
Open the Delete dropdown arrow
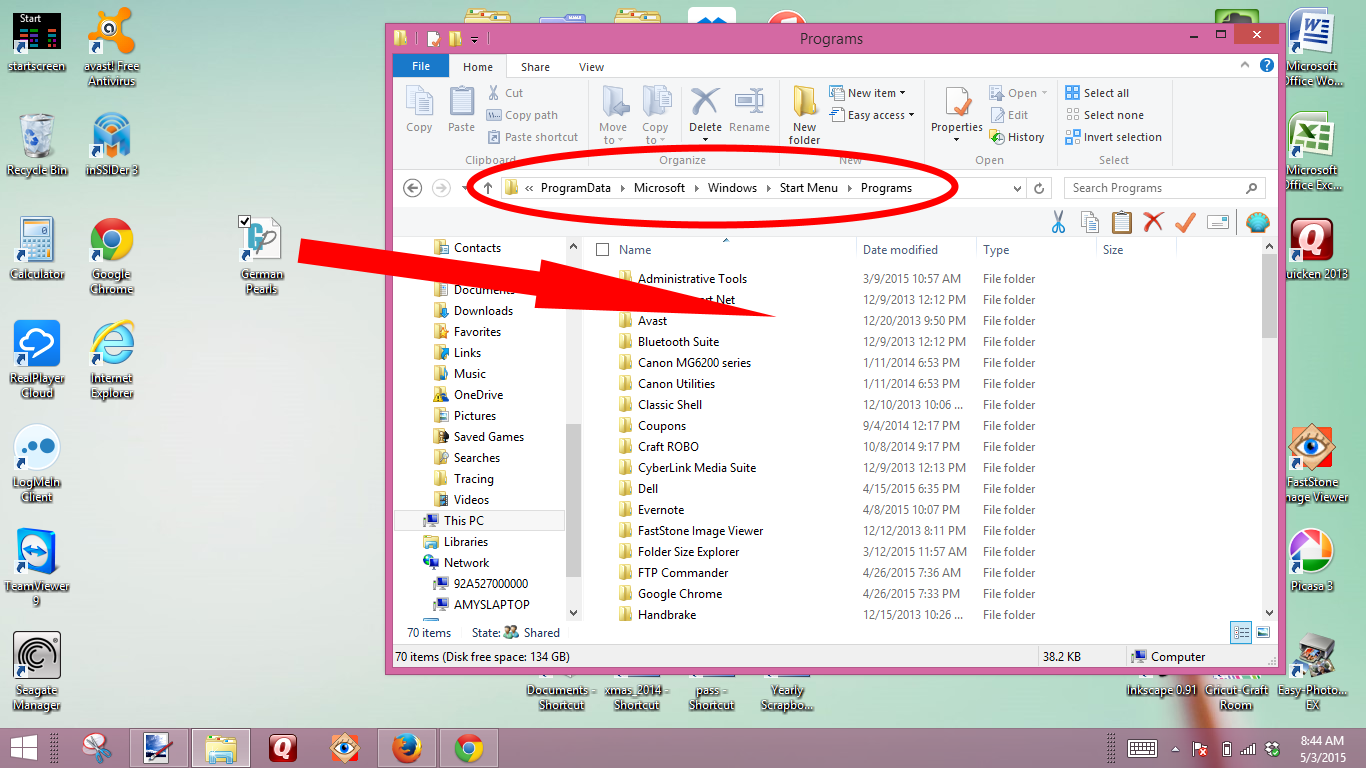click(x=705, y=139)
